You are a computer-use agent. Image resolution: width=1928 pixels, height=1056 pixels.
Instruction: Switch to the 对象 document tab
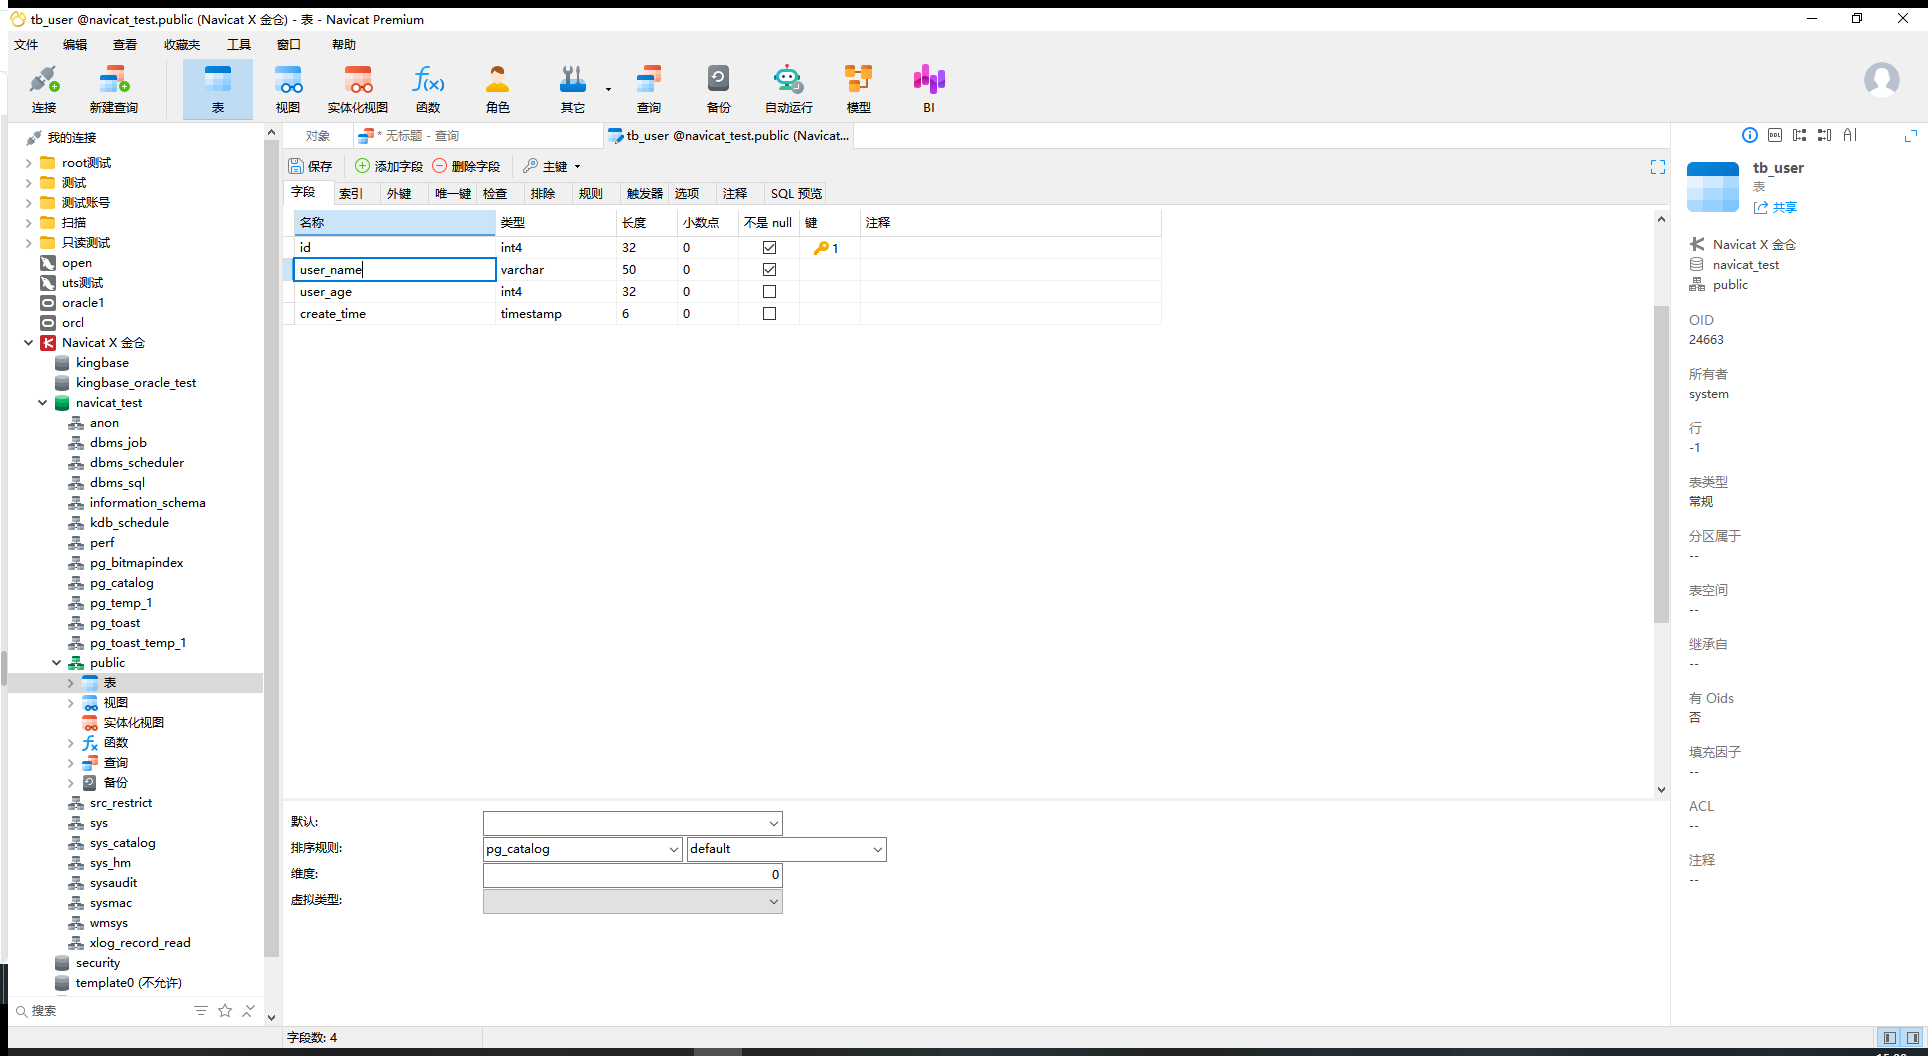click(318, 136)
